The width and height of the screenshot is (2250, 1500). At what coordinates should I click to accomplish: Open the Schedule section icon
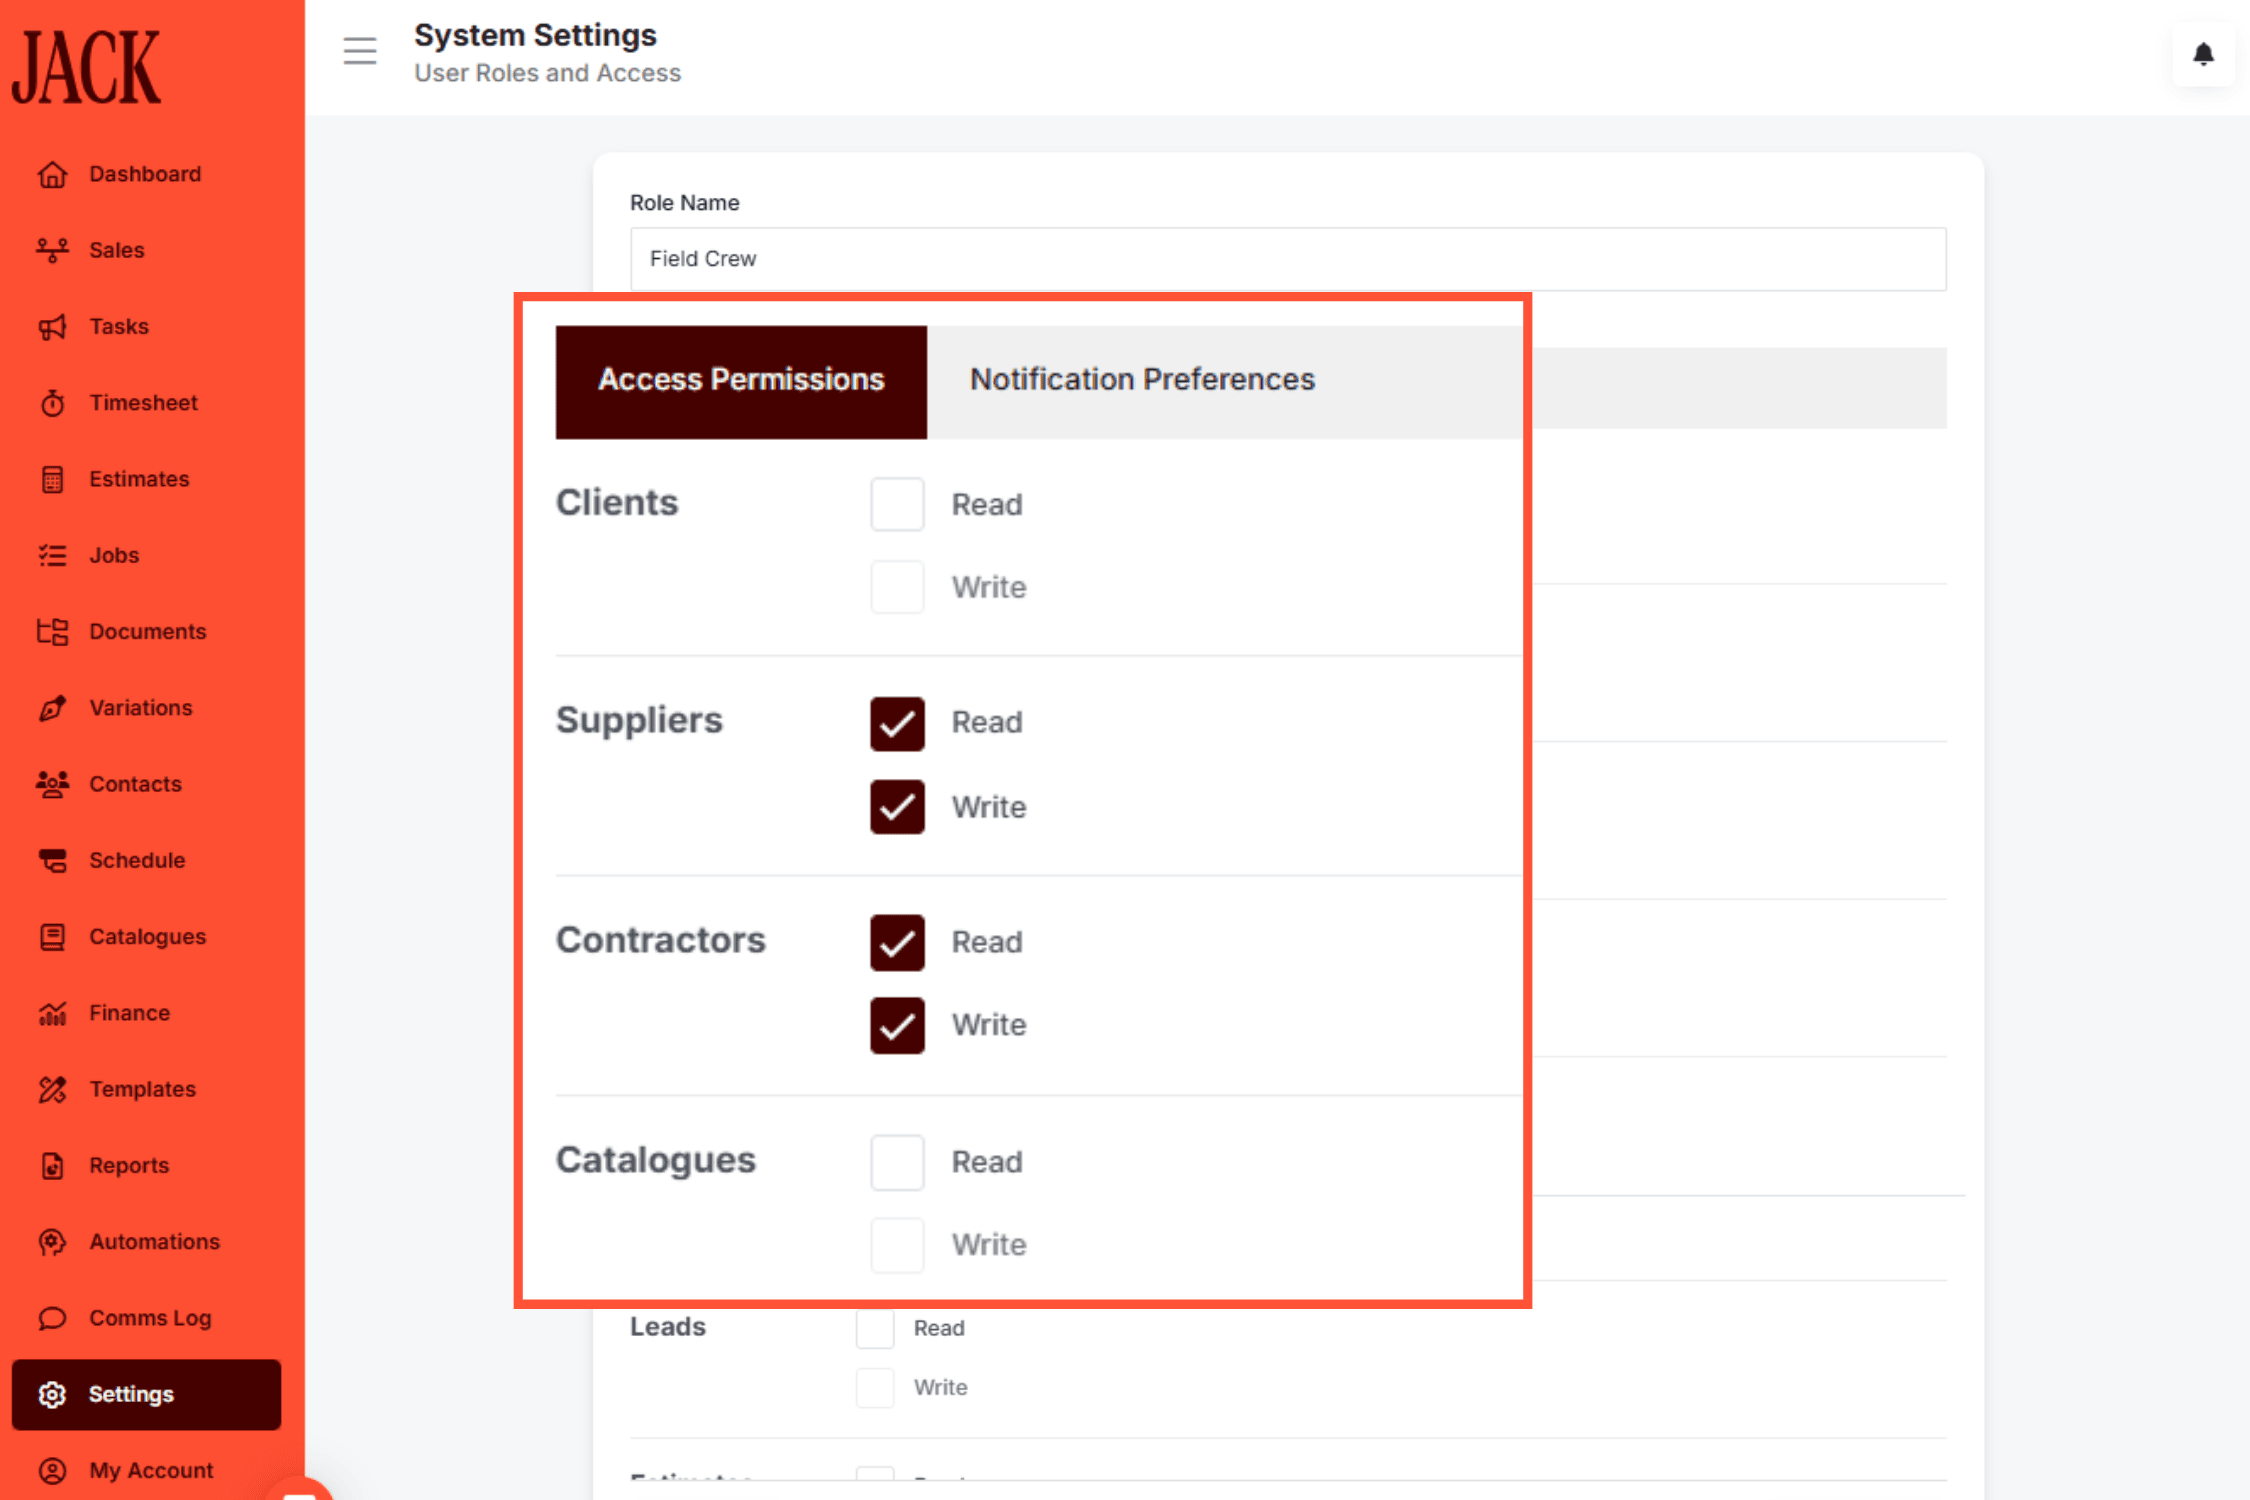pos(52,860)
